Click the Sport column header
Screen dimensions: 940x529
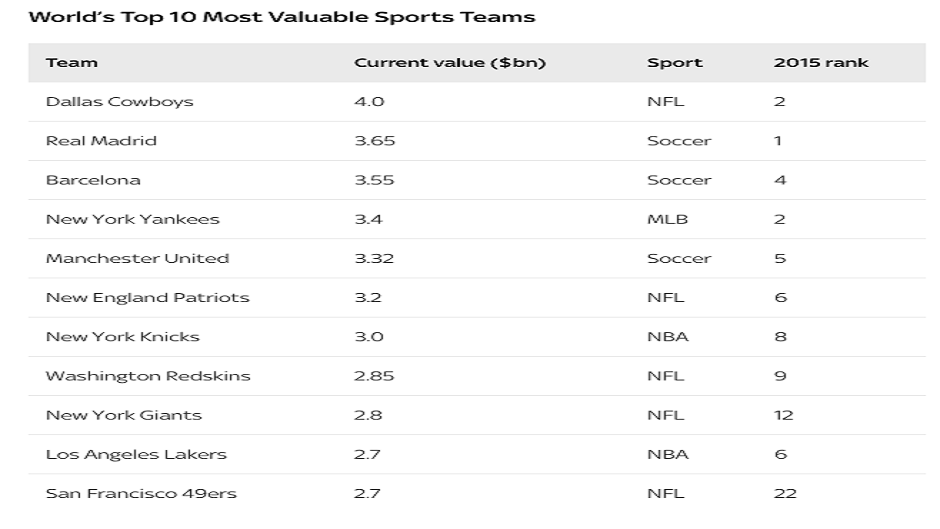(675, 63)
